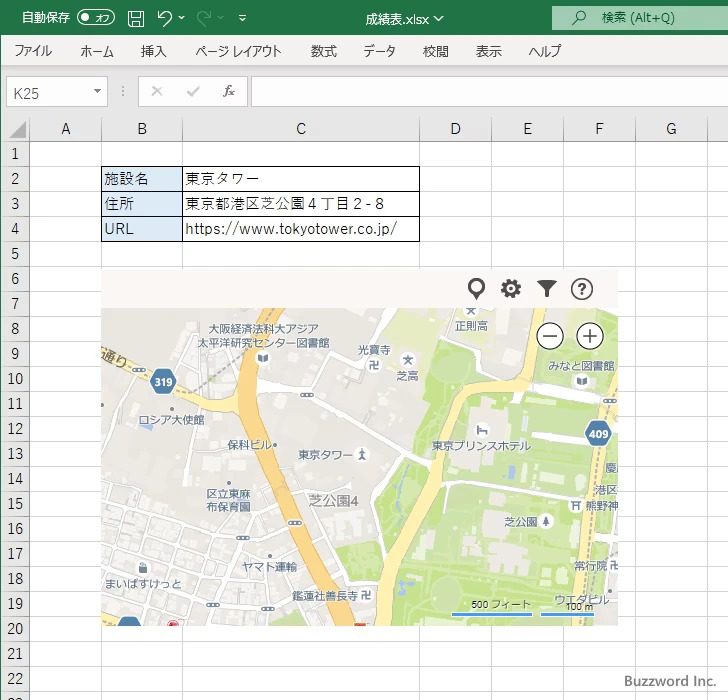Screen dimensions: 728x700
Task: Click the Save floppy disk icon
Action: pos(136,19)
